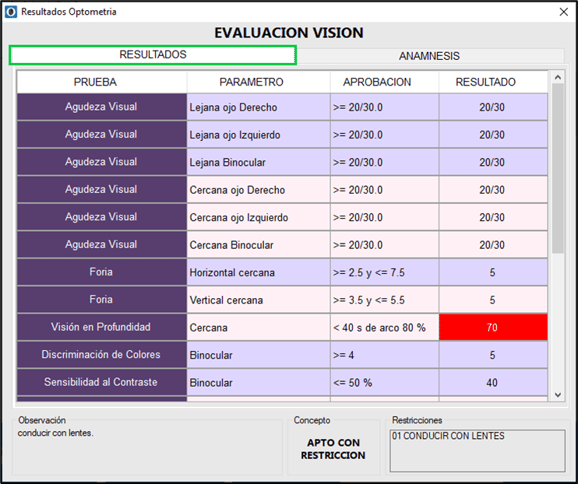Click the vertical scrollbar thumb
The image size is (578, 484).
tap(558, 168)
